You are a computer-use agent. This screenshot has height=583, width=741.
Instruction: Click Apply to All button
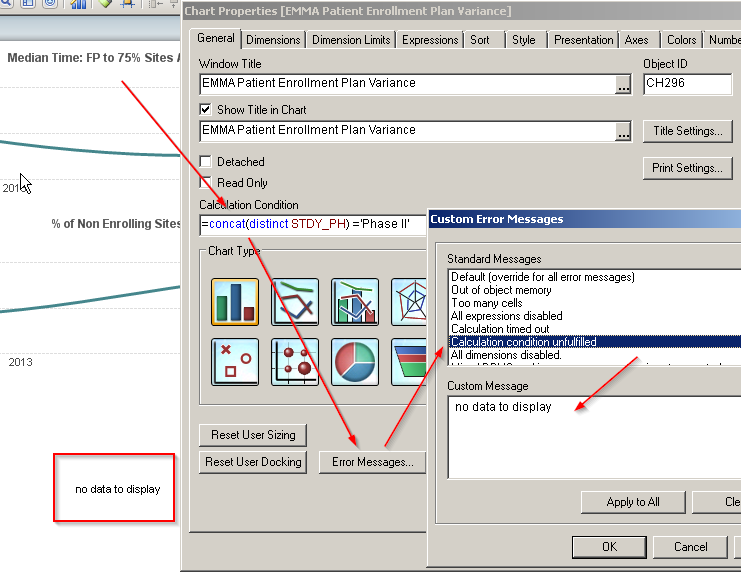tap(633, 502)
